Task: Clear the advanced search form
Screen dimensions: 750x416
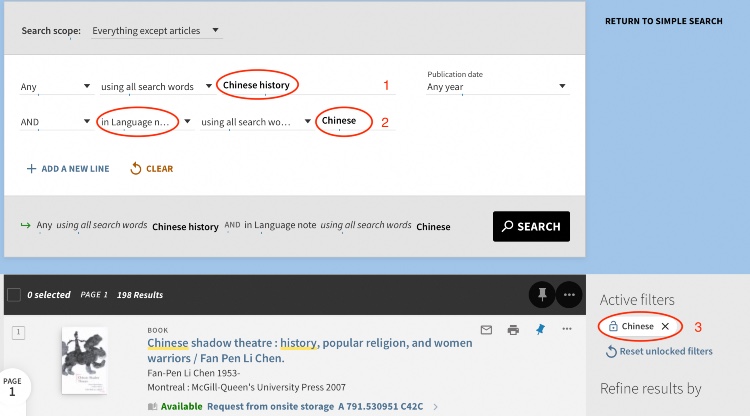Action: point(152,169)
